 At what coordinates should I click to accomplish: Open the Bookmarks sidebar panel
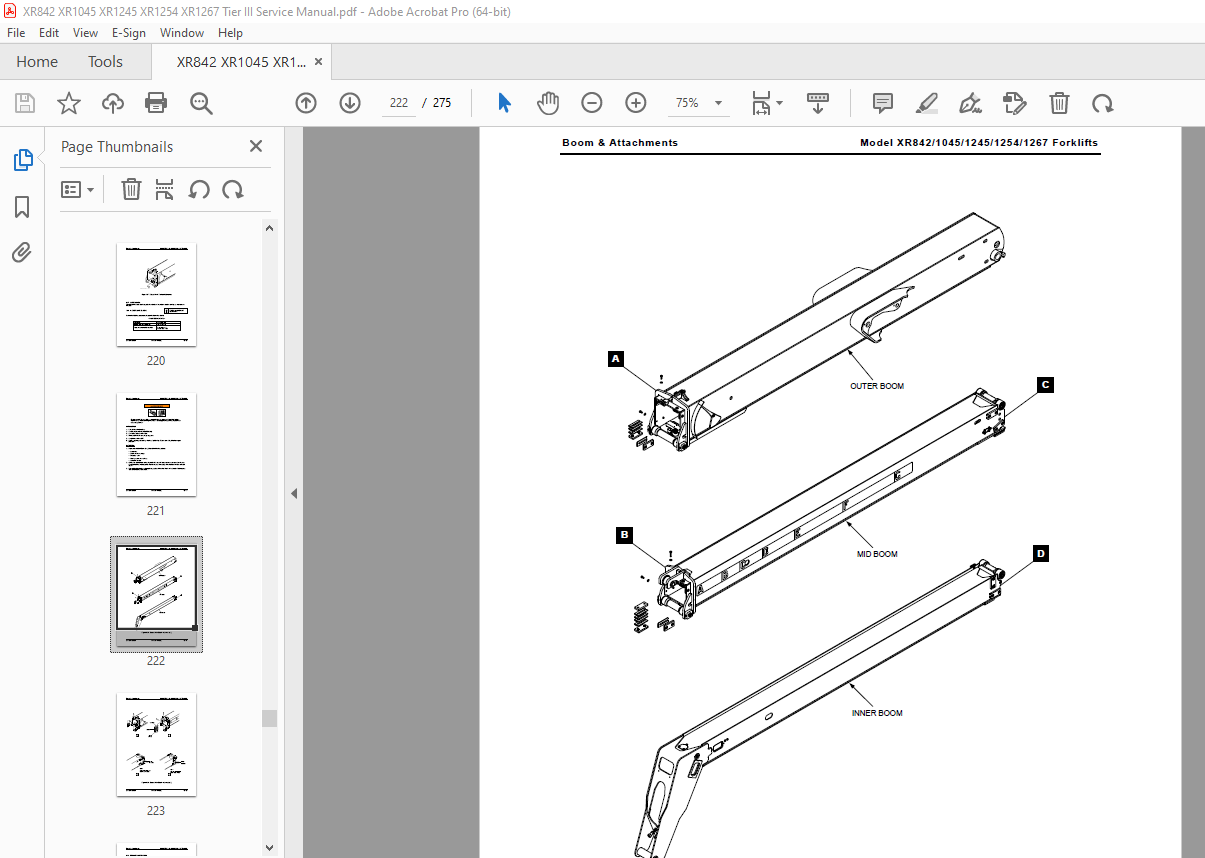pyautogui.click(x=22, y=206)
